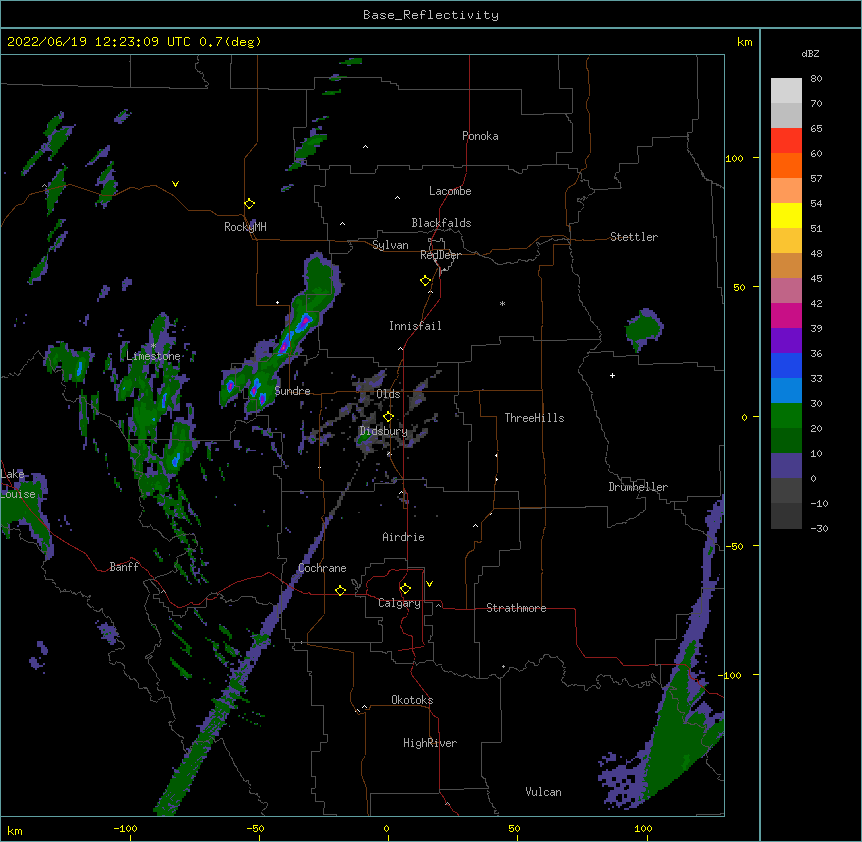The height and width of the screenshot is (842, 862).
Task: Click the Olds text label
Action: 388,394
